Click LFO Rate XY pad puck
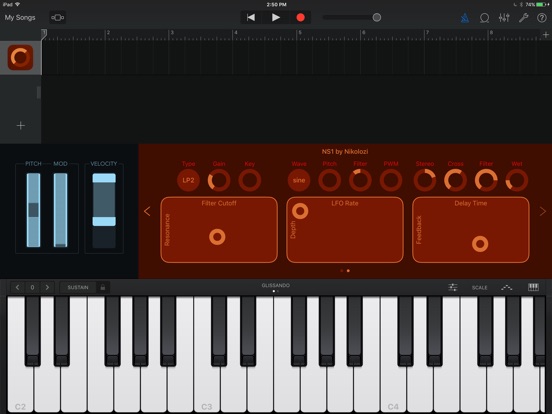Viewport: 552px width, 414px height. pos(300,211)
